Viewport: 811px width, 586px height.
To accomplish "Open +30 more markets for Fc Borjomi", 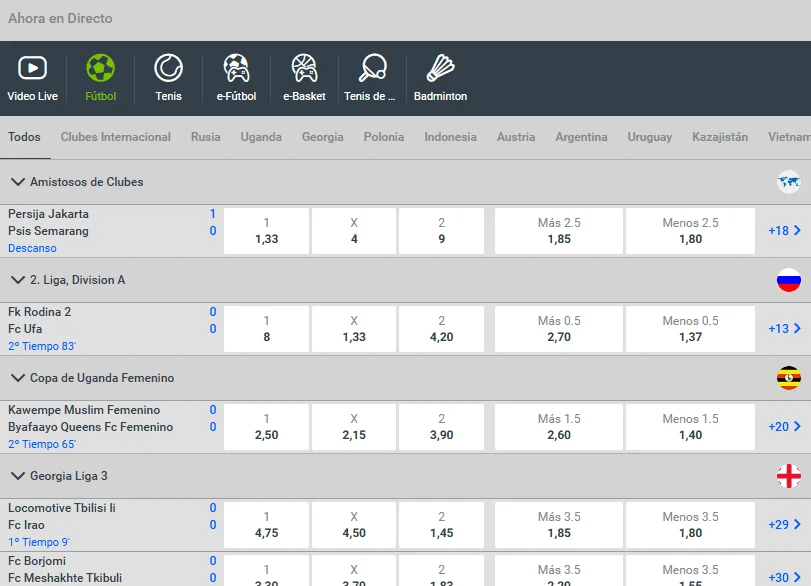I will click(x=785, y=577).
